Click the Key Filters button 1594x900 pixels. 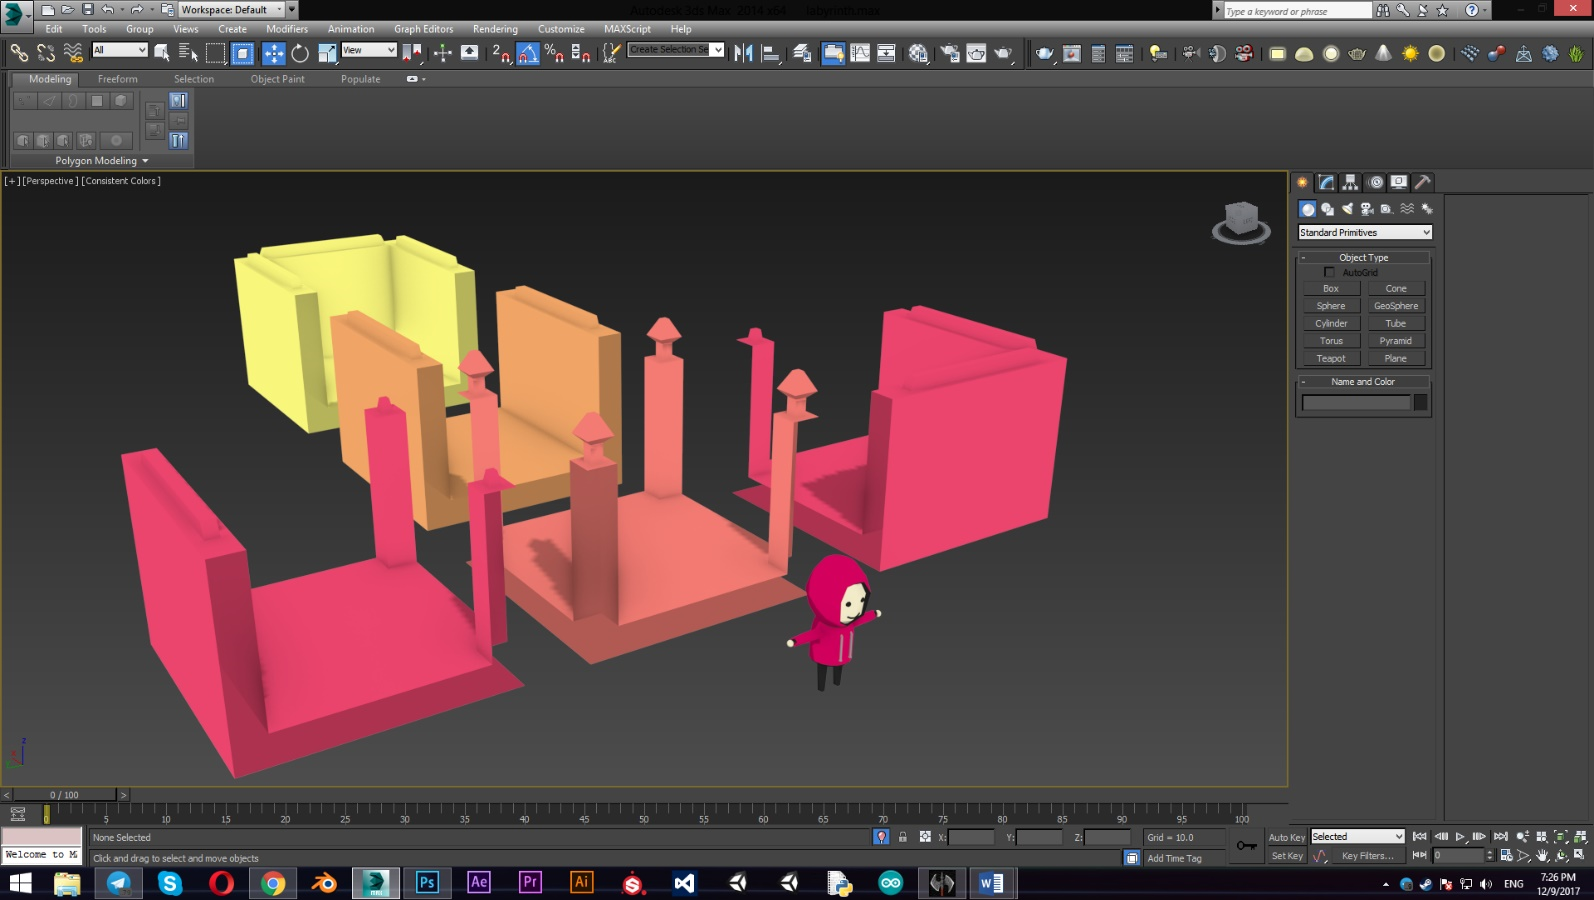pos(1366,856)
